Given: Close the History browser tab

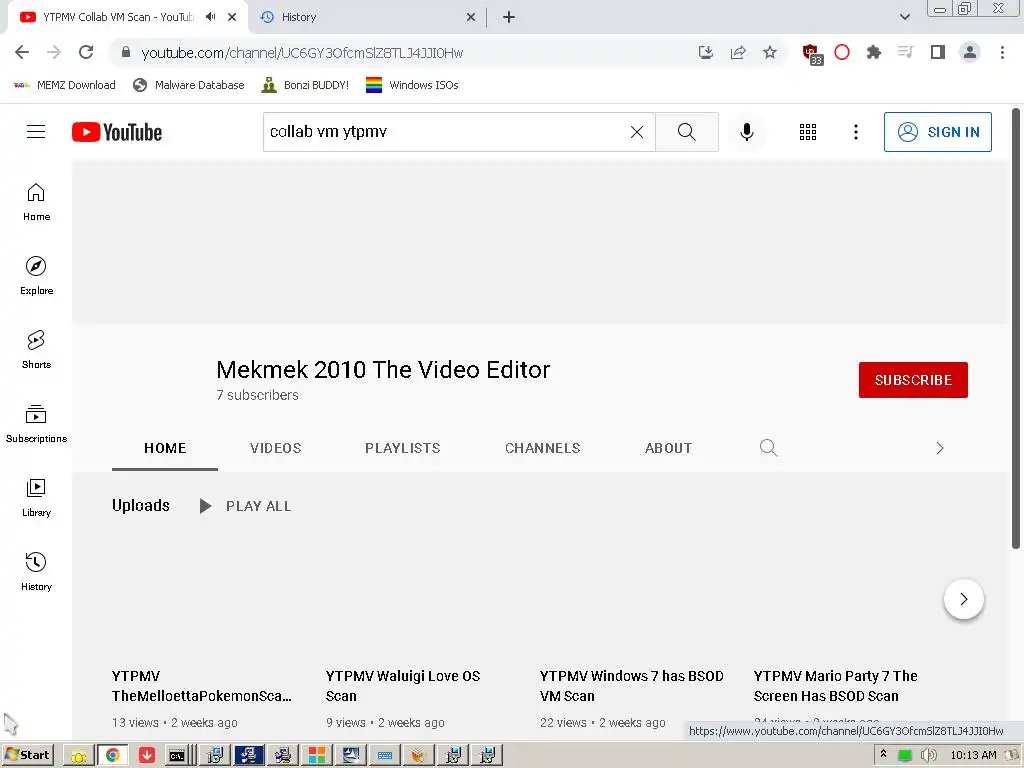Looking at the screenshot, I should pyautogui.click(x=471, y=17).
